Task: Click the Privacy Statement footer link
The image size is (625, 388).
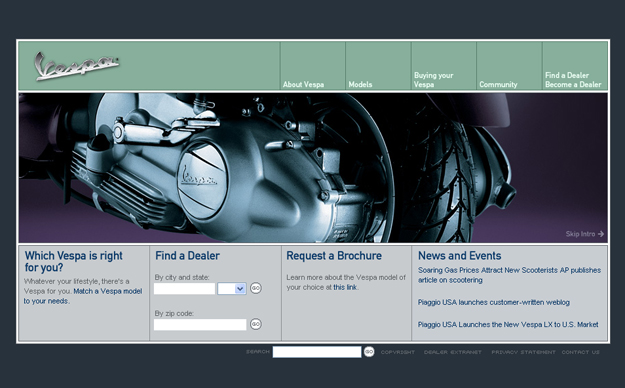Action: pyautogui.click(x=523, y=352)
